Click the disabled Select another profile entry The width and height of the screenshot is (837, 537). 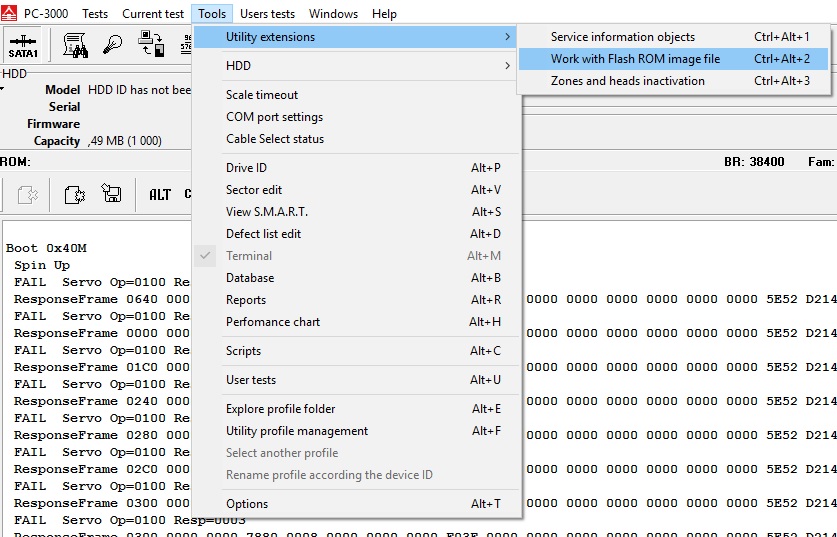point(357,453)
